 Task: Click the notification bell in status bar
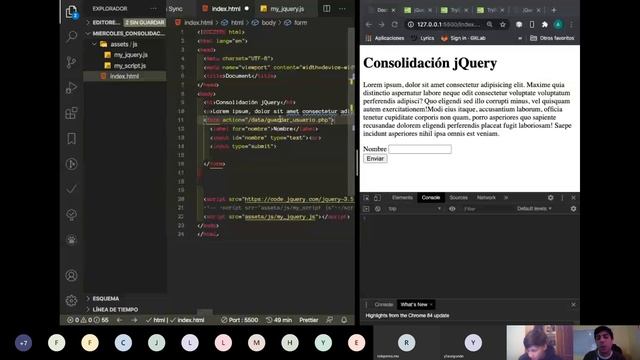[x=344, y=320]
